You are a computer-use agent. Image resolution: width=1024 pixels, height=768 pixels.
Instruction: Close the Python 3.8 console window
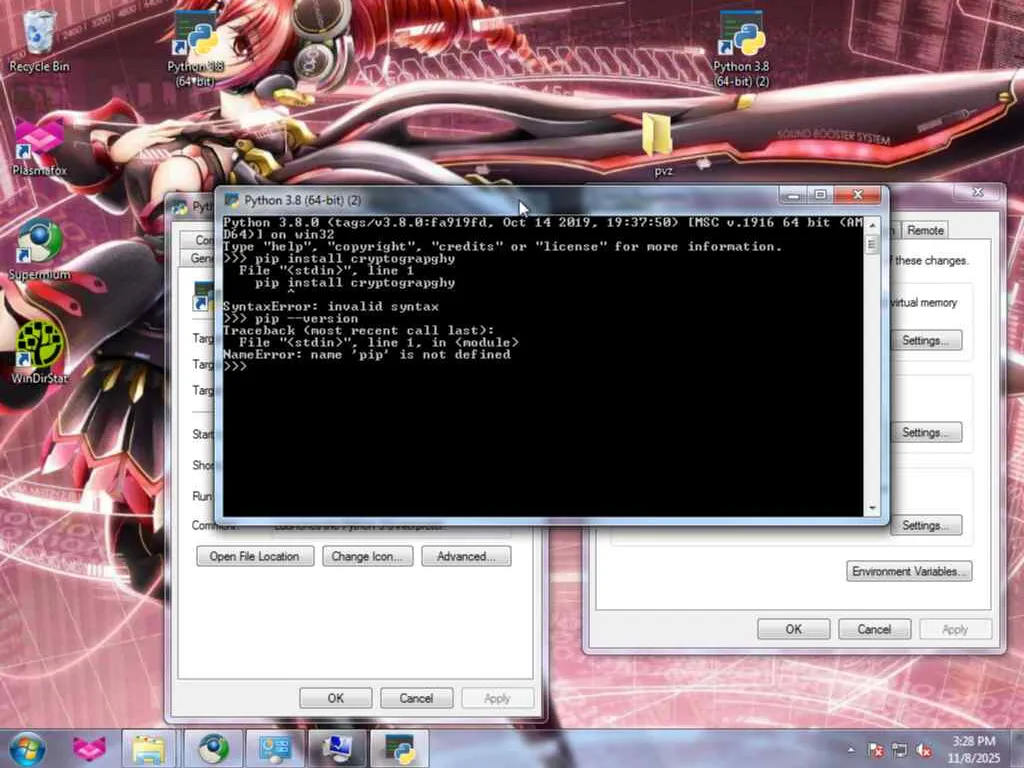tap(858, 195)
